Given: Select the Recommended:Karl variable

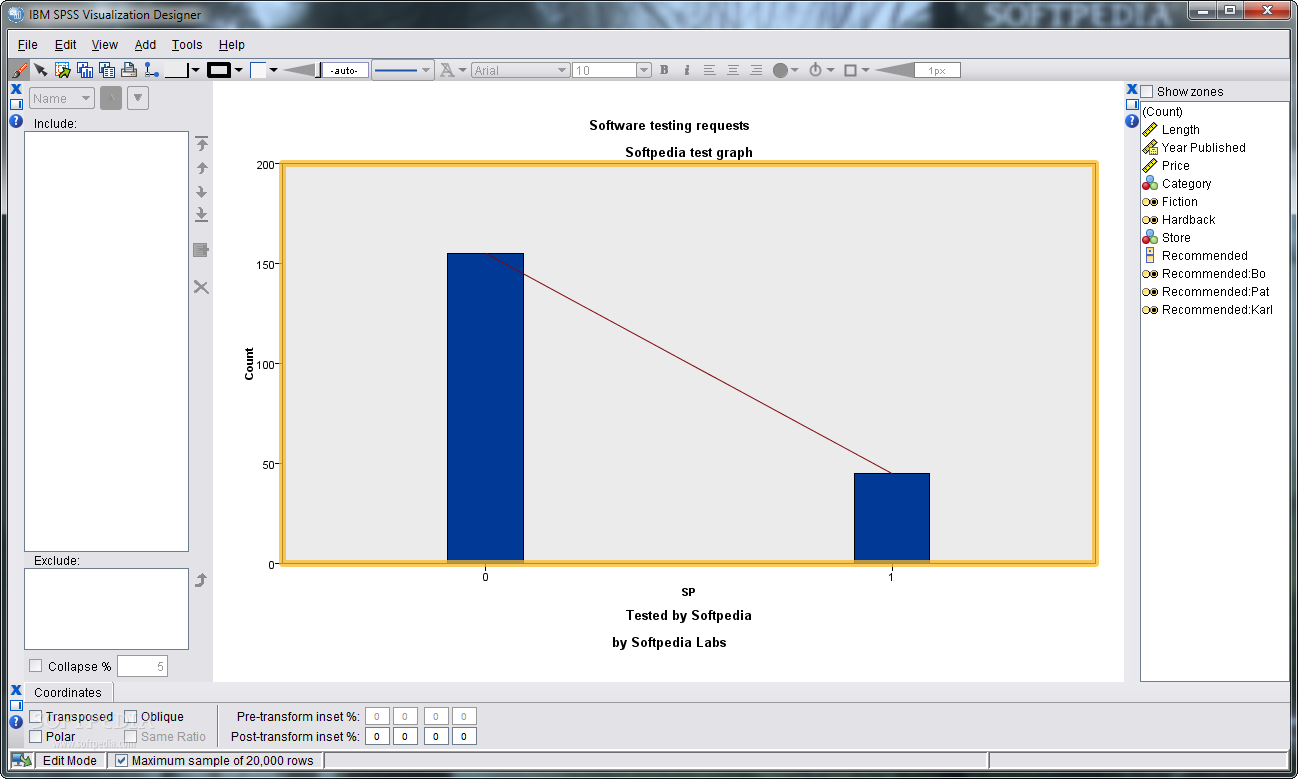Looking at the screenshot, I should (x=1217, y=310).
